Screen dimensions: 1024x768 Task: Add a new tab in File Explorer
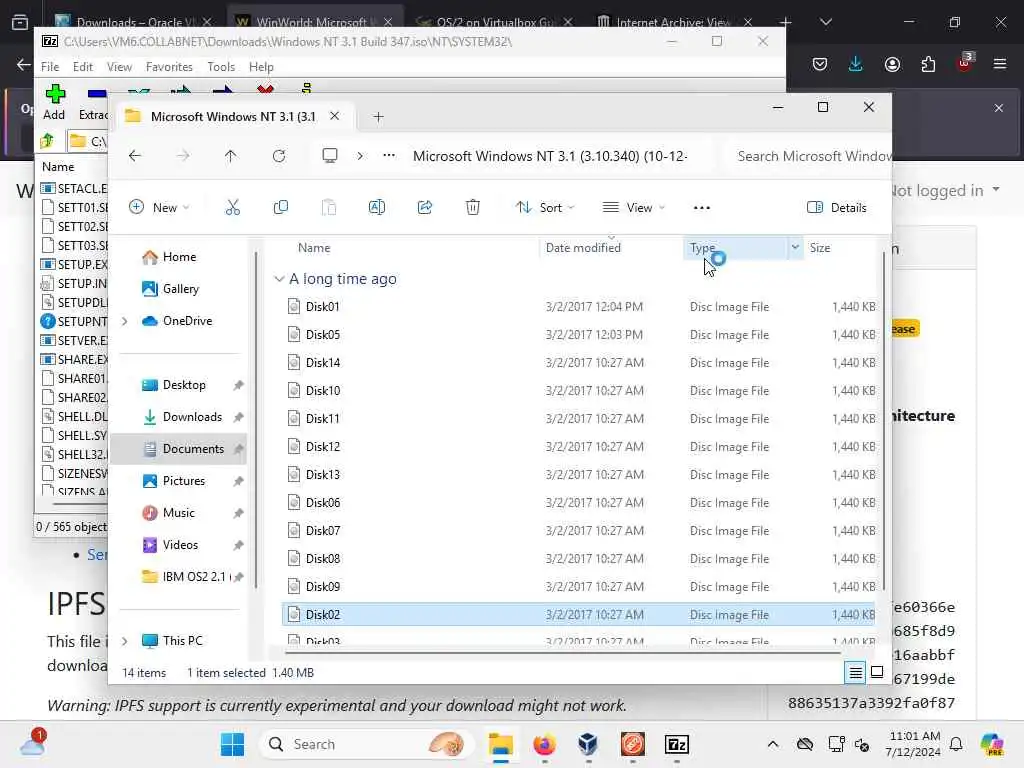click(x=378, y=117)
